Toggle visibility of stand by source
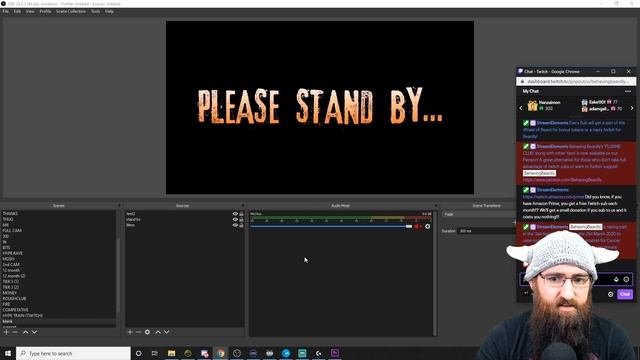 point(235,220)
